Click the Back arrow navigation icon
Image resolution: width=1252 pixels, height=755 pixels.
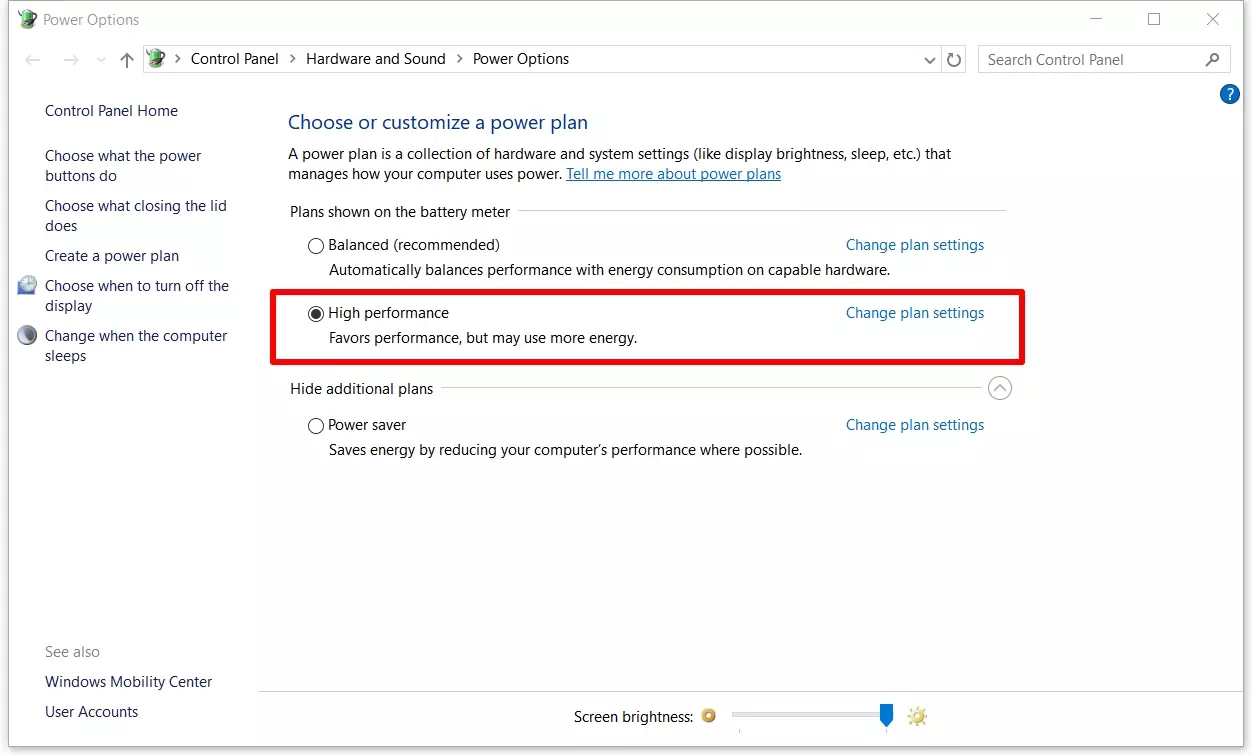pos(33,60)
